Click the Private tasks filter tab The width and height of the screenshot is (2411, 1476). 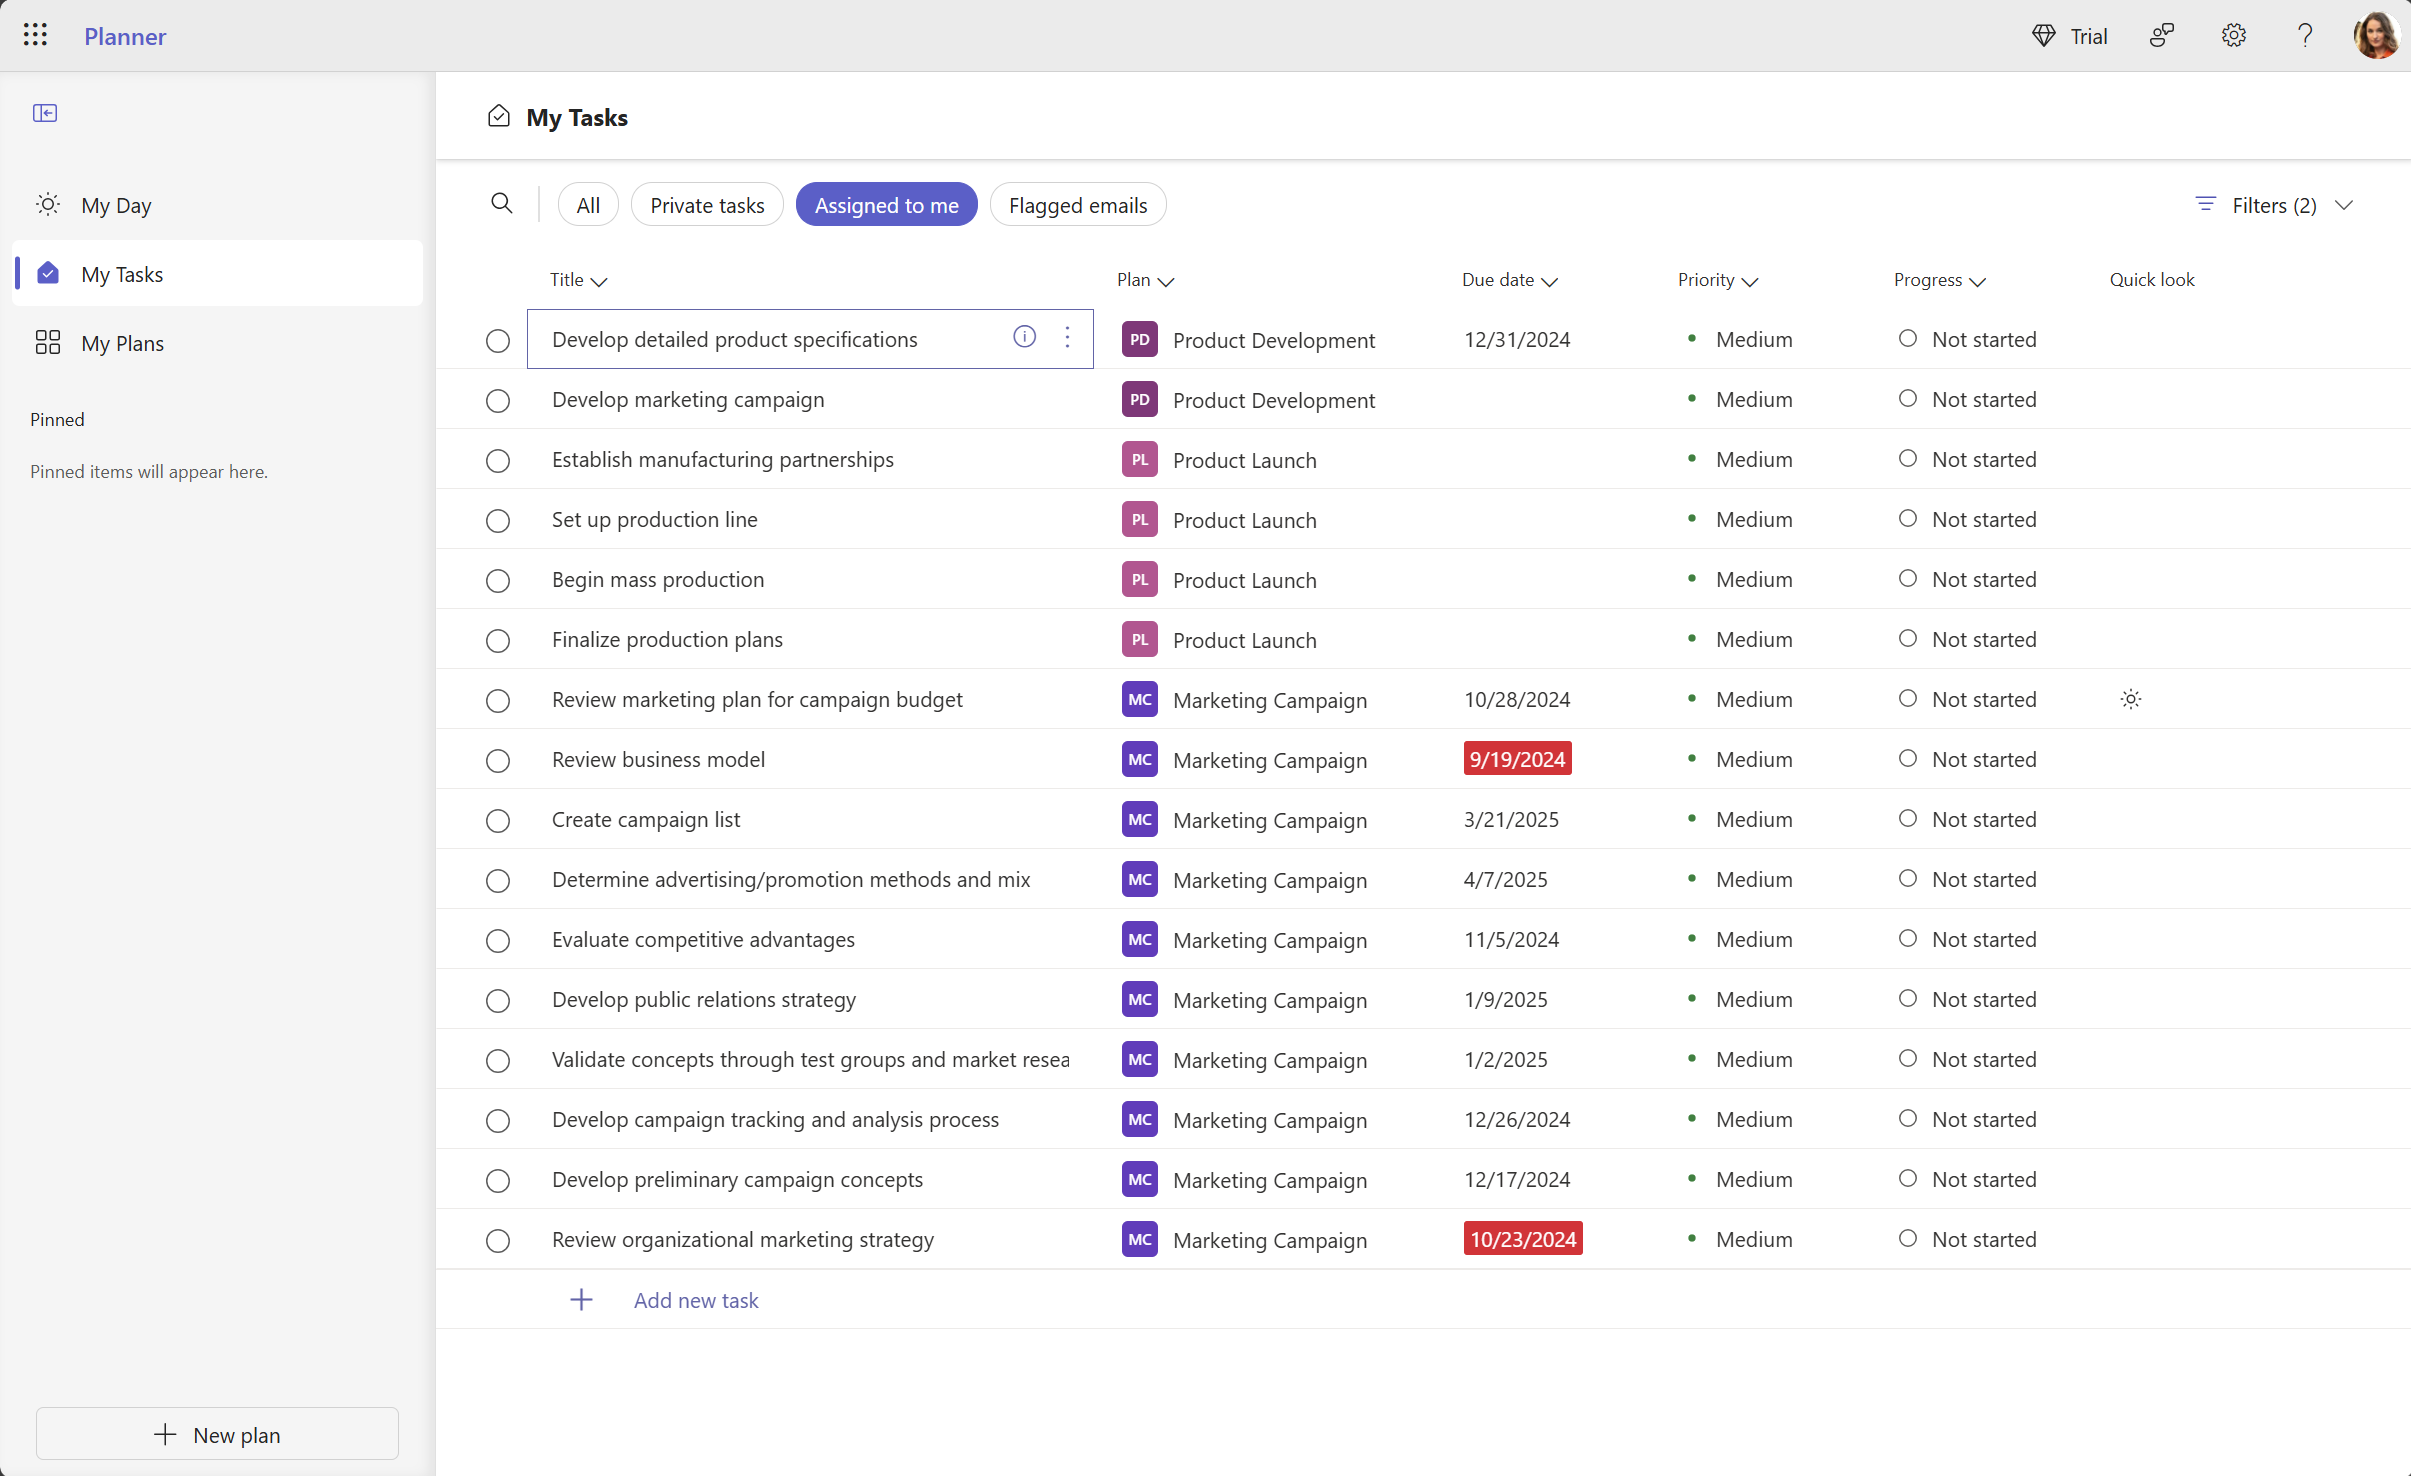tap(708, 205)
